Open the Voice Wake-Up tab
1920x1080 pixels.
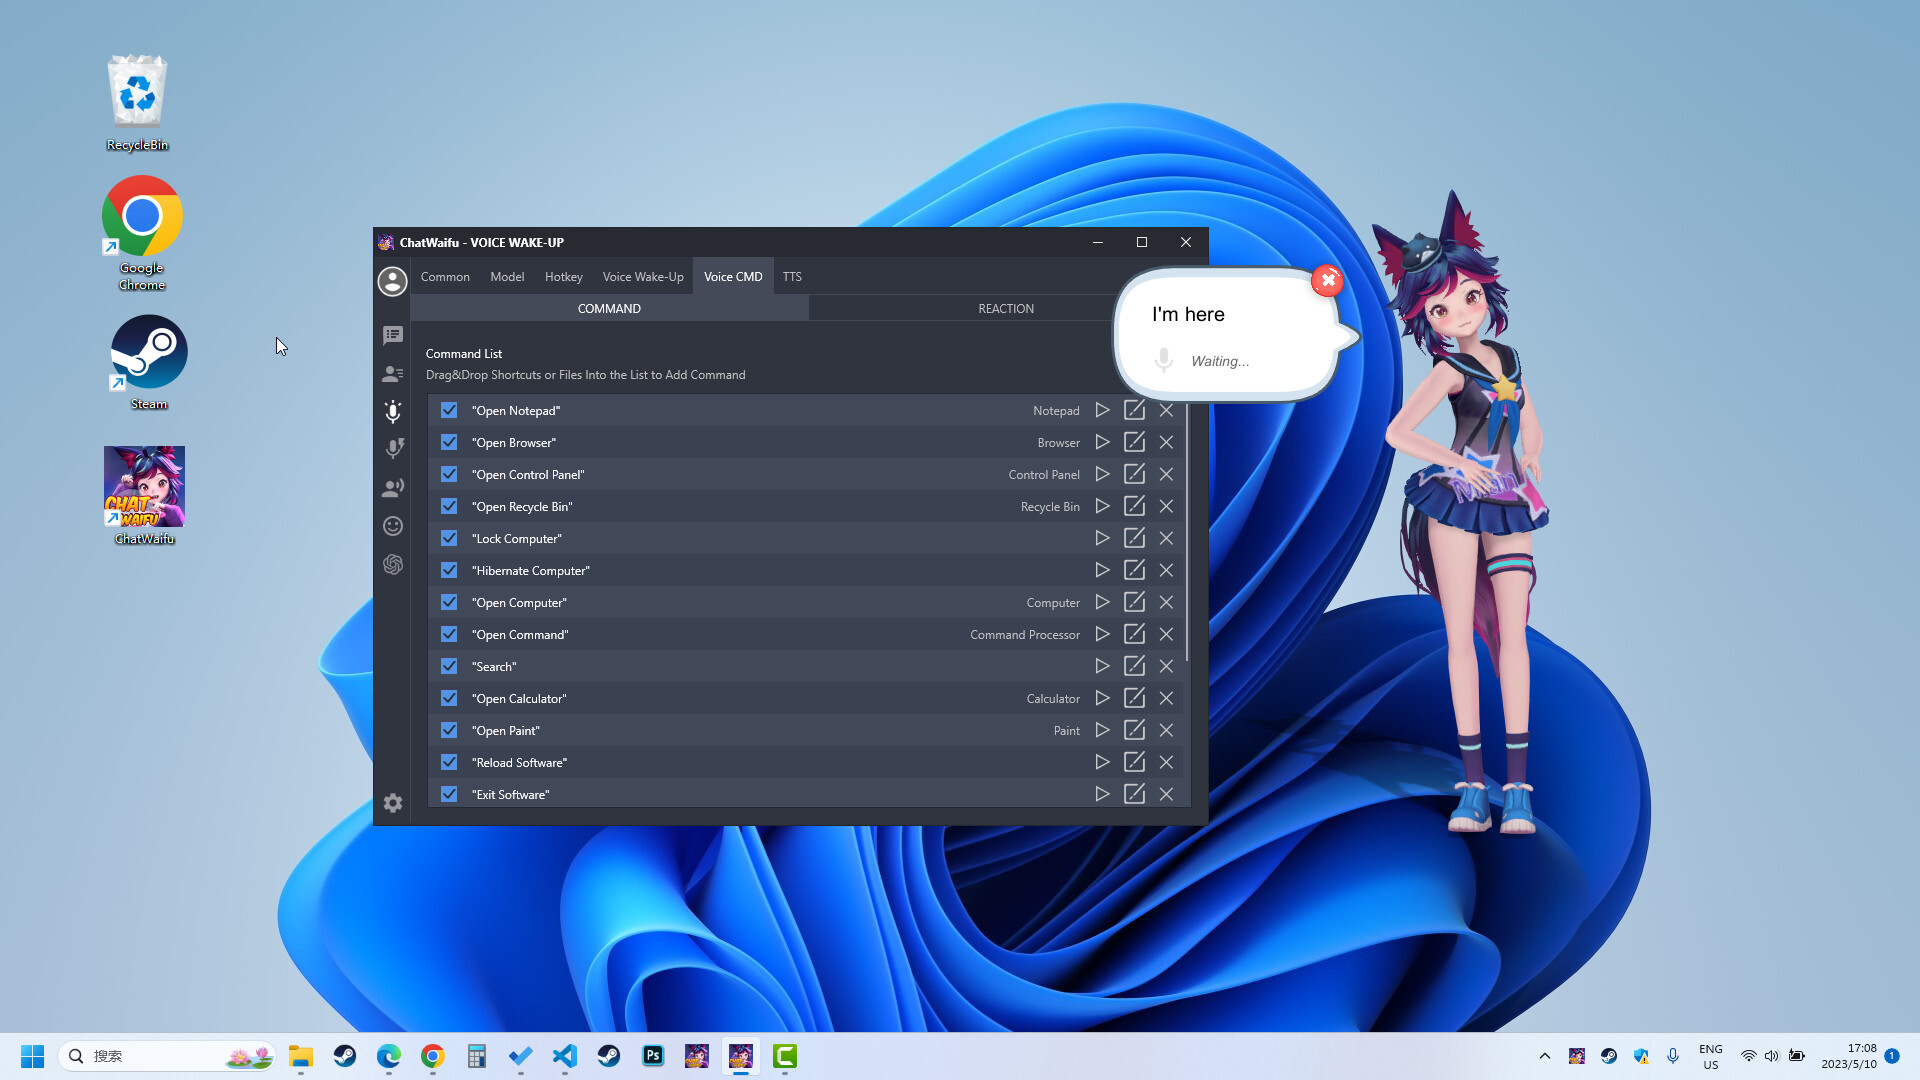[x=642, y=276]
